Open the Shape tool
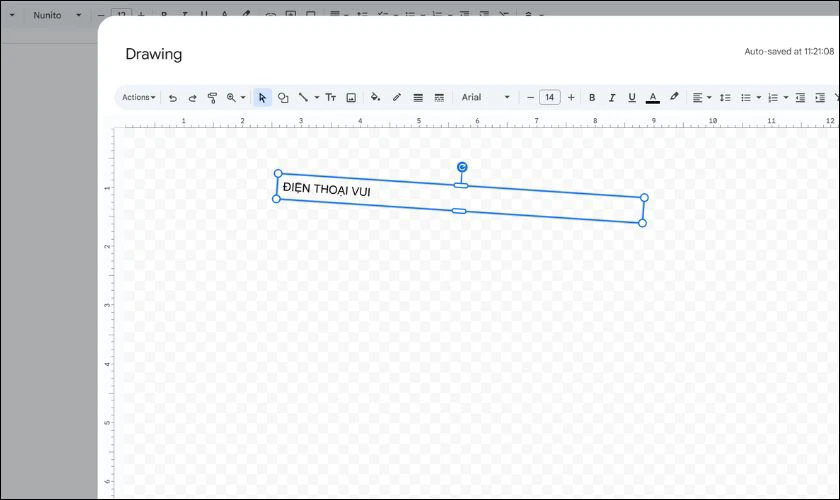 point(283,98)
